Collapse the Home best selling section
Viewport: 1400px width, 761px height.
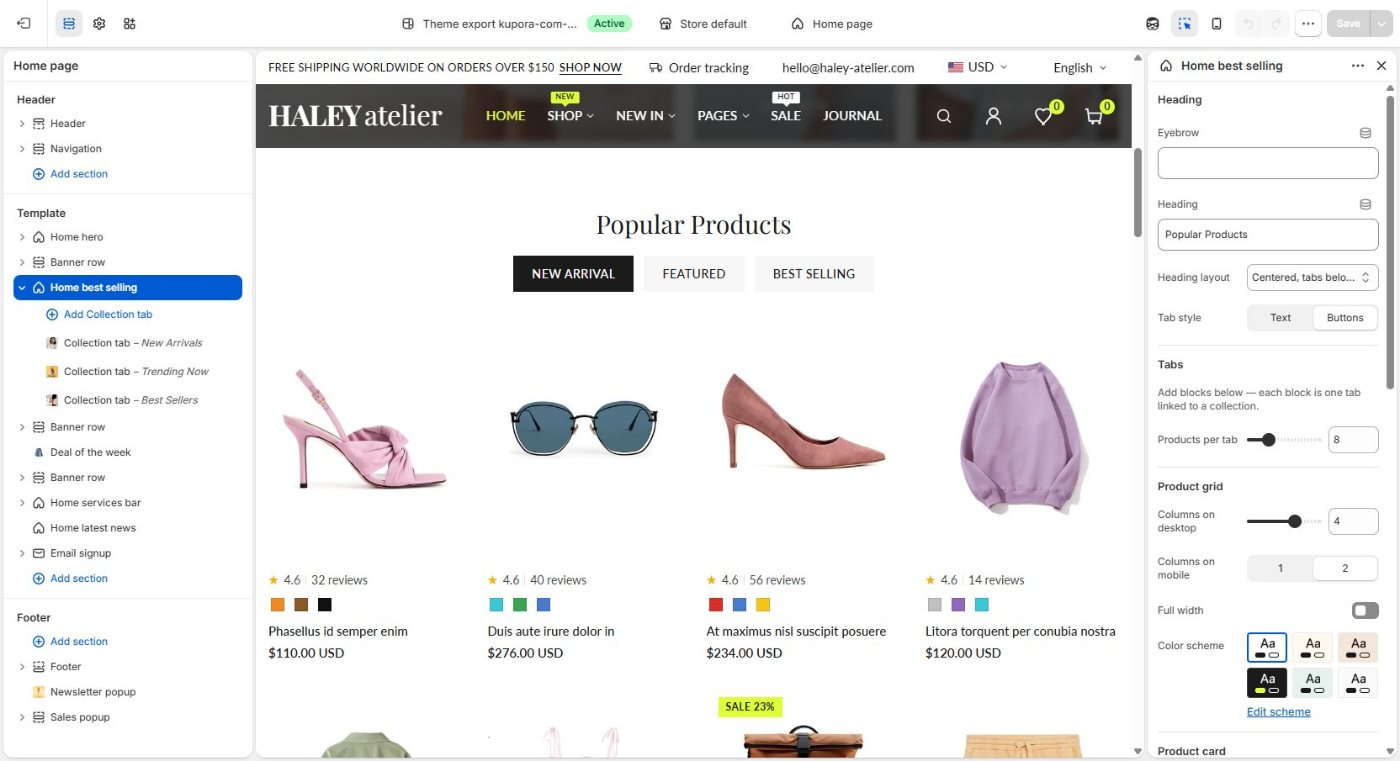point(22,287)
